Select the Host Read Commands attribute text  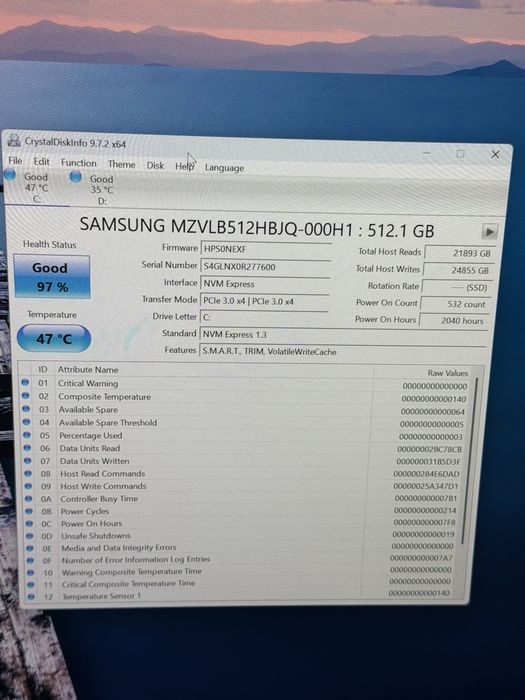pyautogui.click(x=103, y=473)
